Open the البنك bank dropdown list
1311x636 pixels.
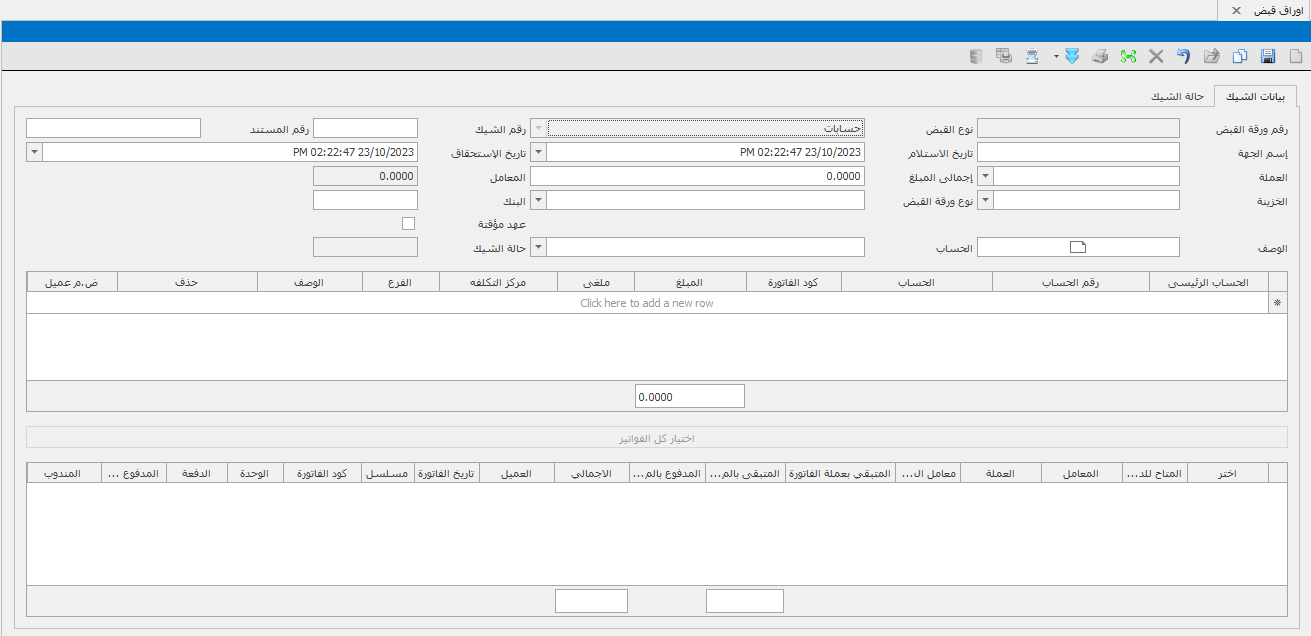(x=538, y=200)
